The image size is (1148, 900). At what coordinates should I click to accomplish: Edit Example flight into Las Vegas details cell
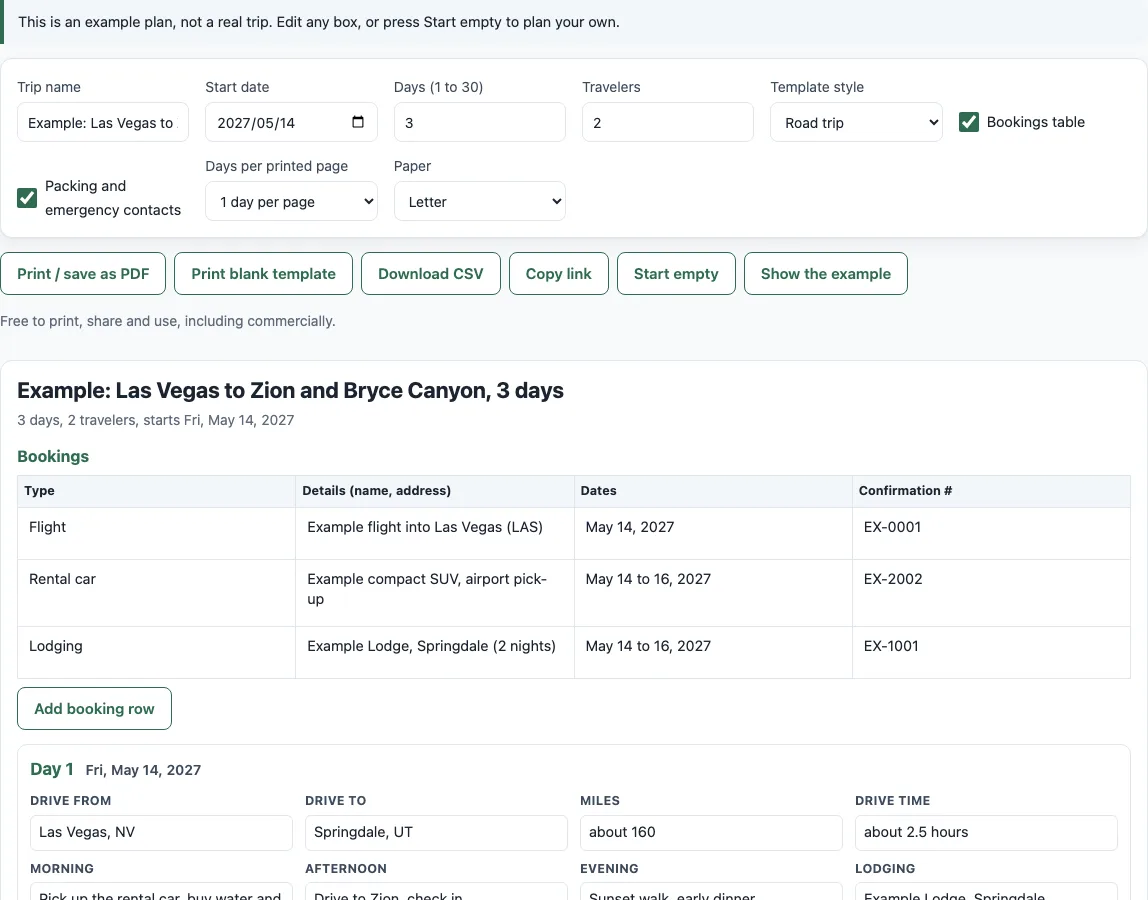(435, 534)
